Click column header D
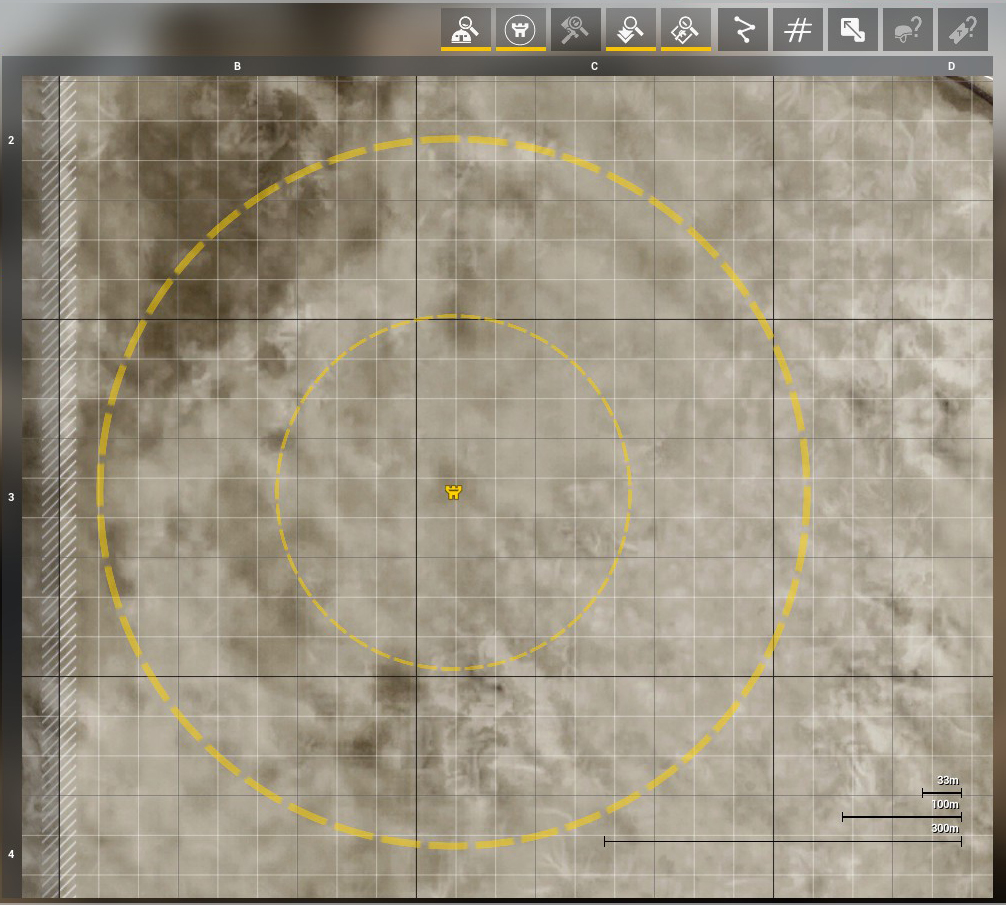Image resolution: width=1006 pixels, height=905 pixels. pos(951,66)
